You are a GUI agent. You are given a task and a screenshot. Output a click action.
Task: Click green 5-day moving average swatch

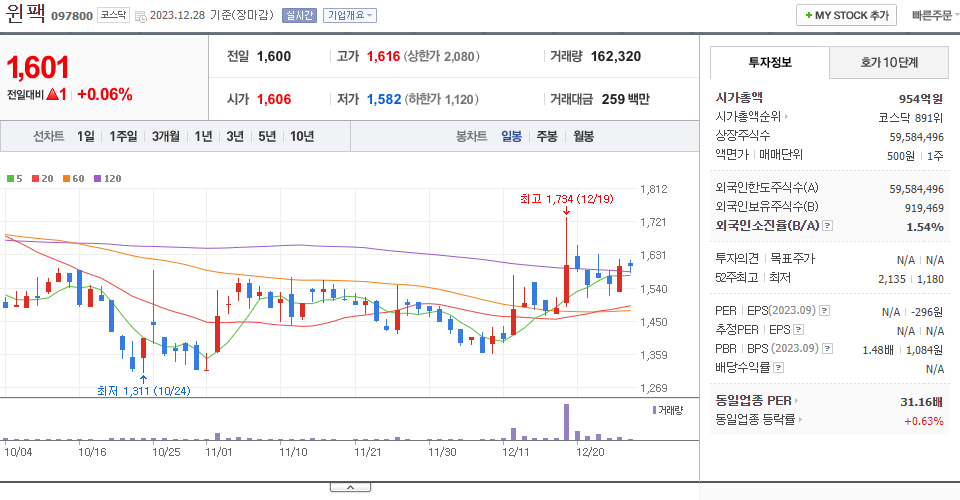[10, 179]
